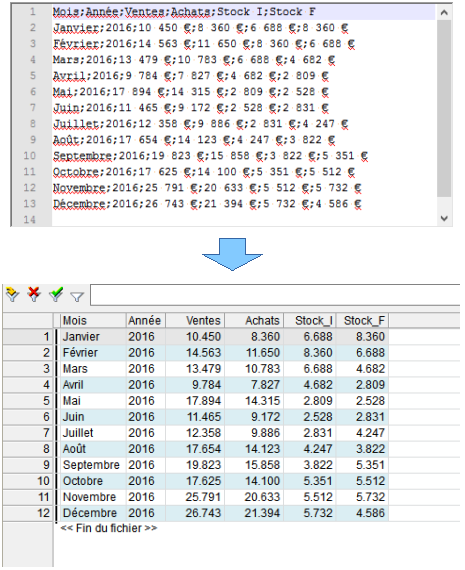Click the apply filter green check icon

pos(56,294)
